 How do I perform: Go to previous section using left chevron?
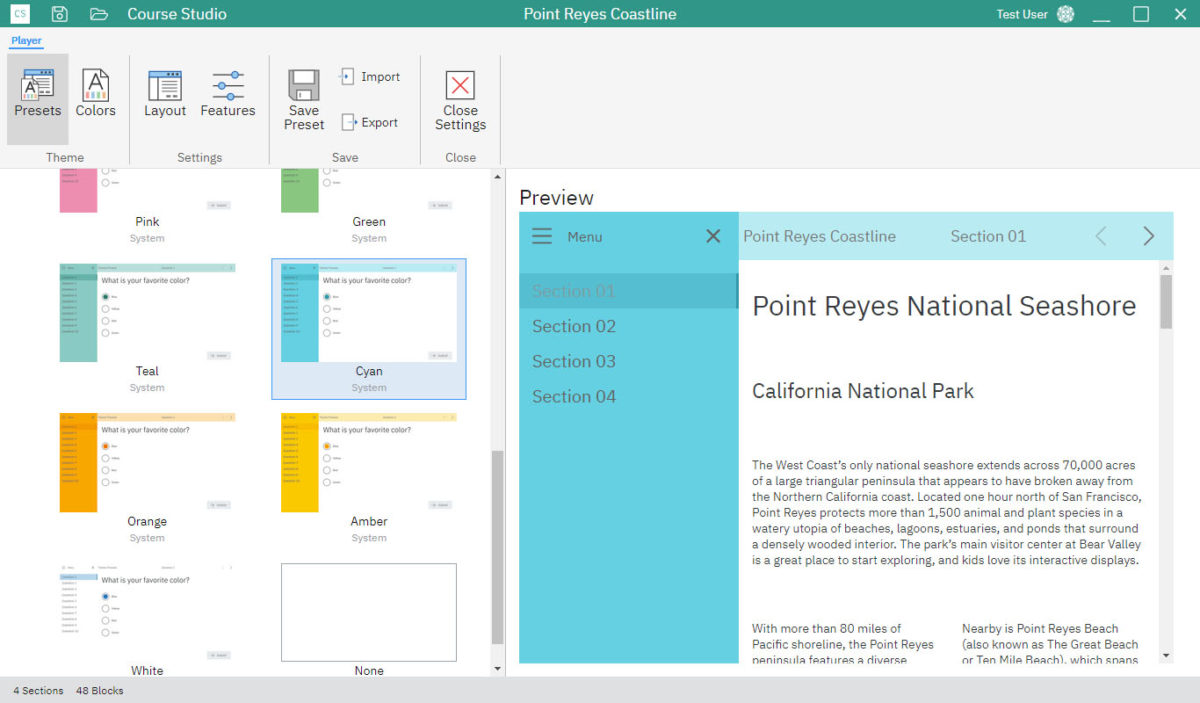point(1101,236)
